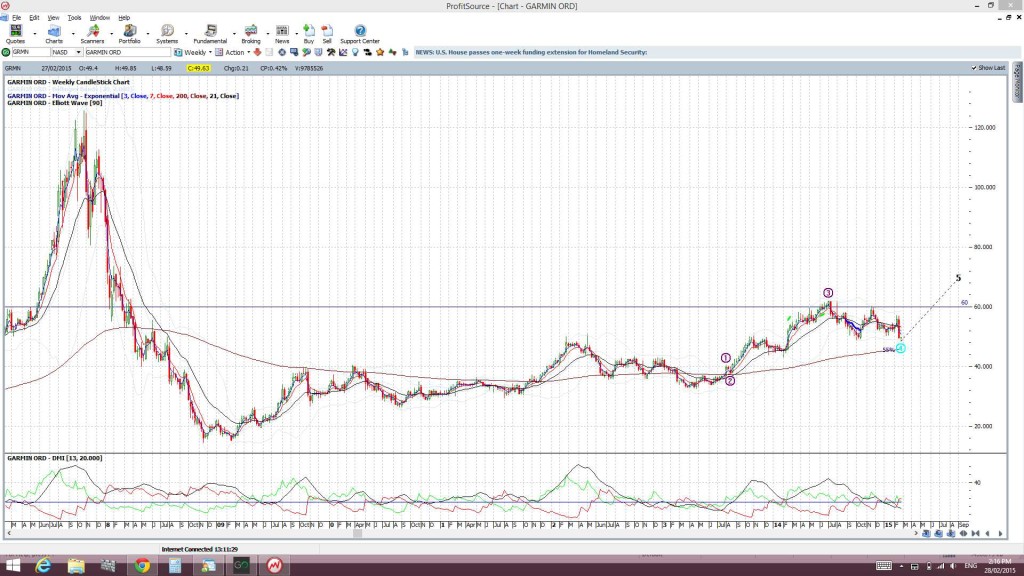1024x576 pixels.
Task: Open the Charts module
Action: pyautogui.click(x=54, y=34)
